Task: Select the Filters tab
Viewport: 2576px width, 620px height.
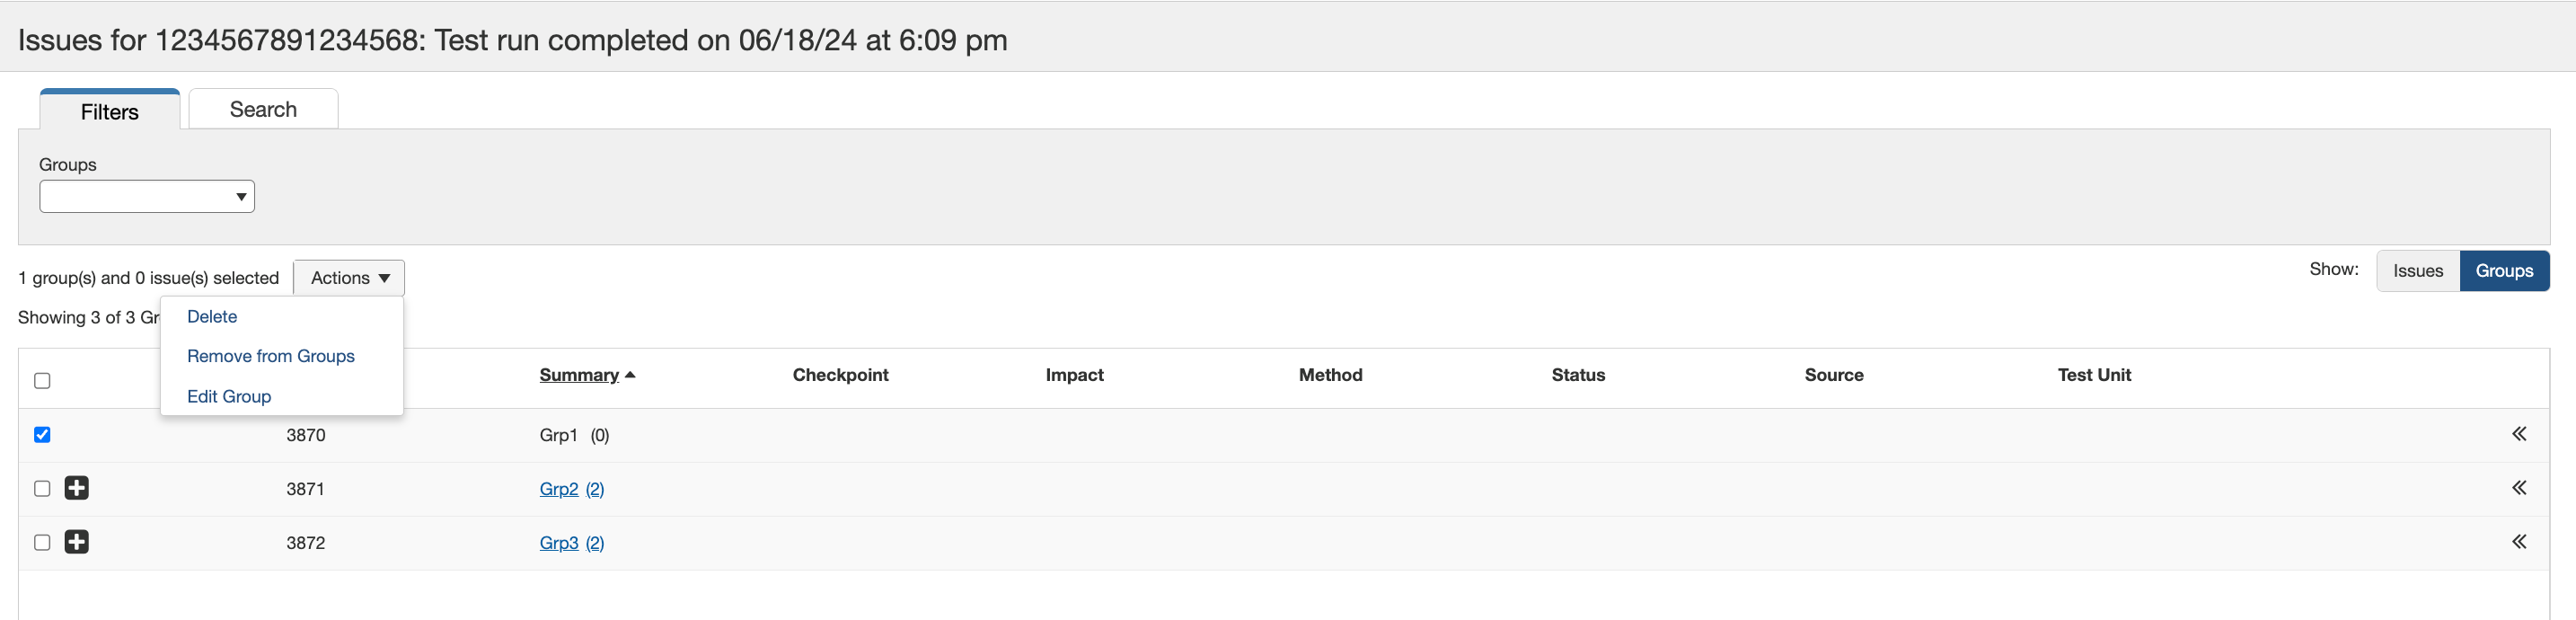Action: 110,111
